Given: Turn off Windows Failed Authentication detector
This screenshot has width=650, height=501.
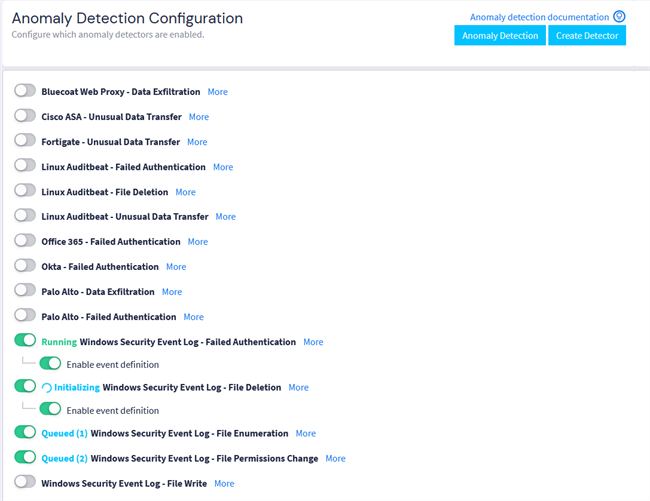Looking at the screenshot, I should pyautogui.click(x=25, y=341).
